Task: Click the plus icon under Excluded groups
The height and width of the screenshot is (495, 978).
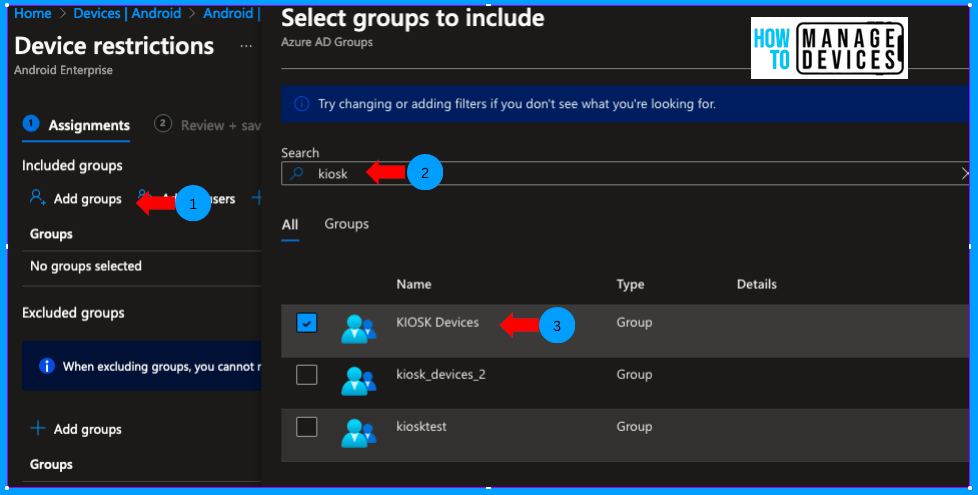Action: [38, 428]
